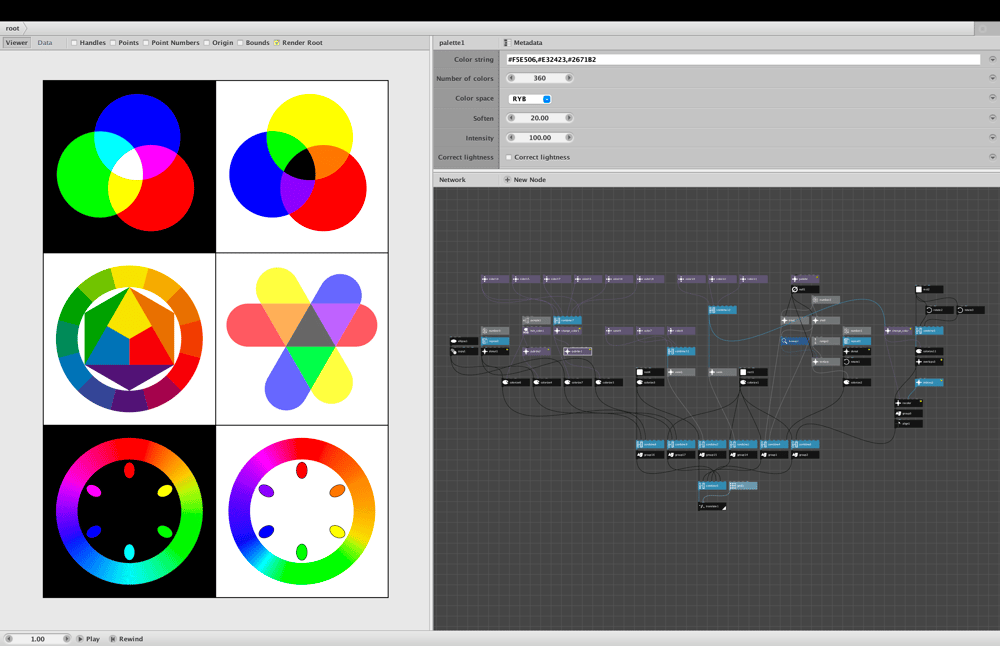Select the ellipse1 node in the network
Screen dimensions: 1000x646
click(464, 341)
